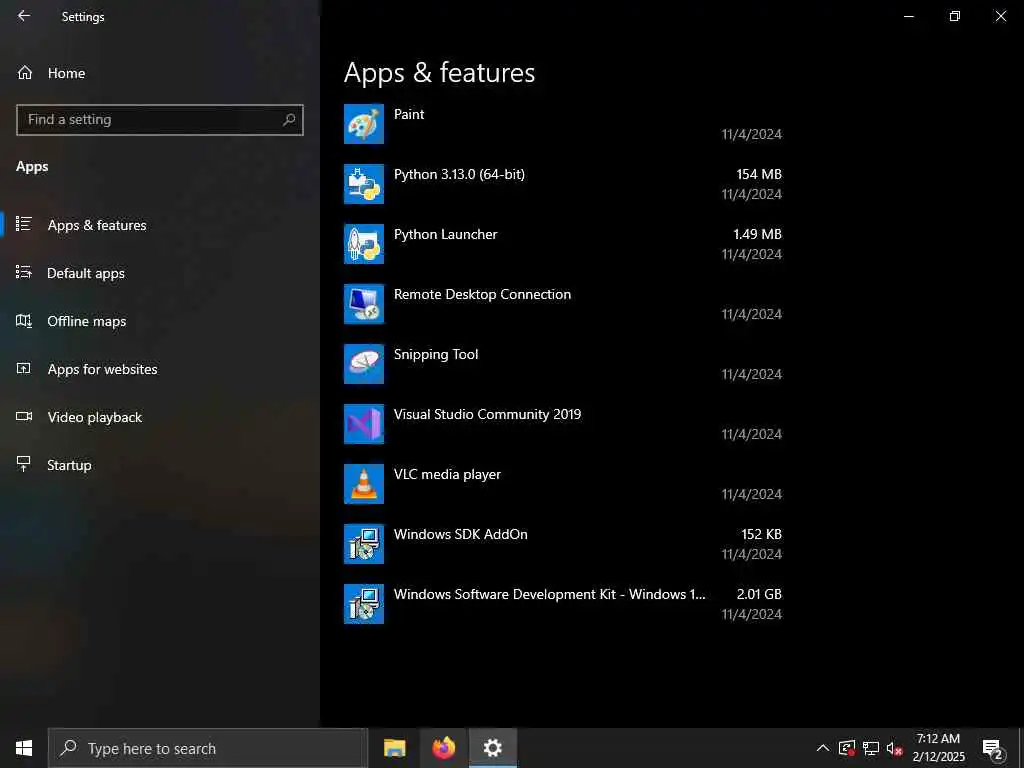
Task: Click the Video playback camera icon
Action: 24,417
